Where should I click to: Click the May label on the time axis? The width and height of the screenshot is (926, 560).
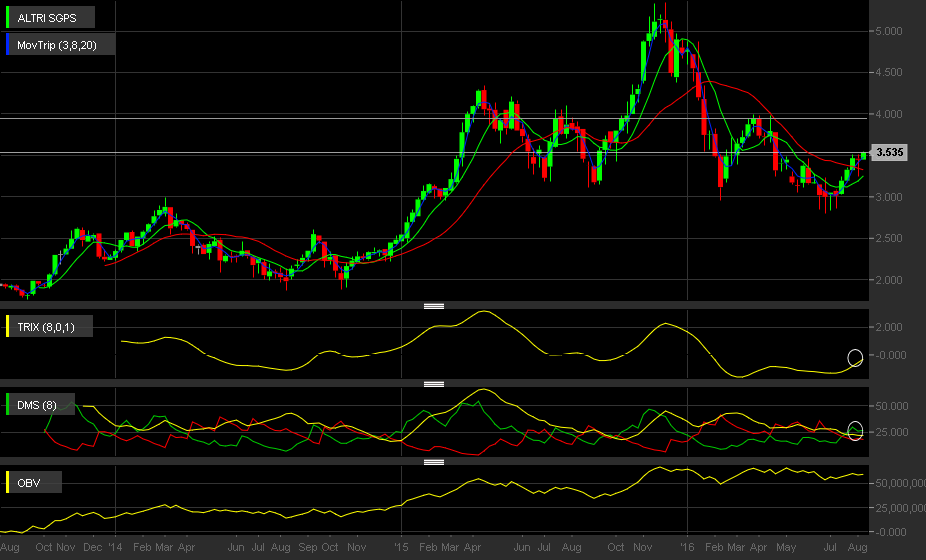(x=786, y=547)
